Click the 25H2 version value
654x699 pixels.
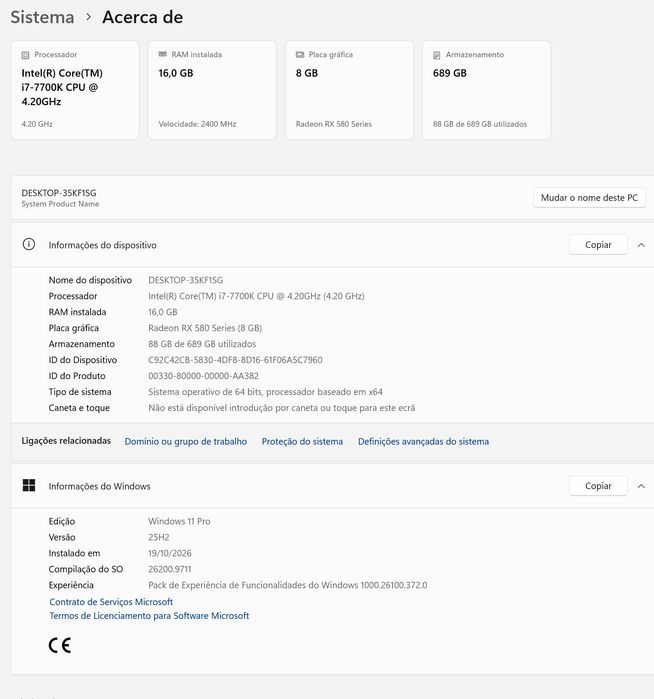(x=159, y=537)
